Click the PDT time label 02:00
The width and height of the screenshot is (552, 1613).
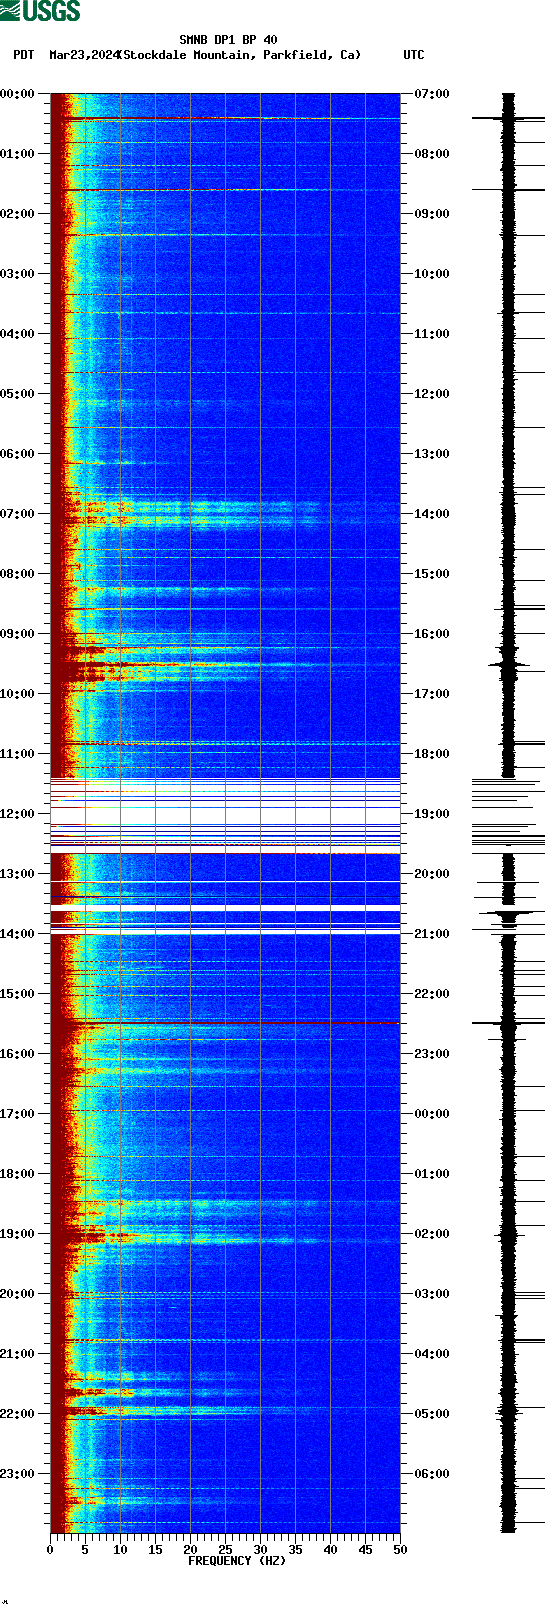point(18,214)
